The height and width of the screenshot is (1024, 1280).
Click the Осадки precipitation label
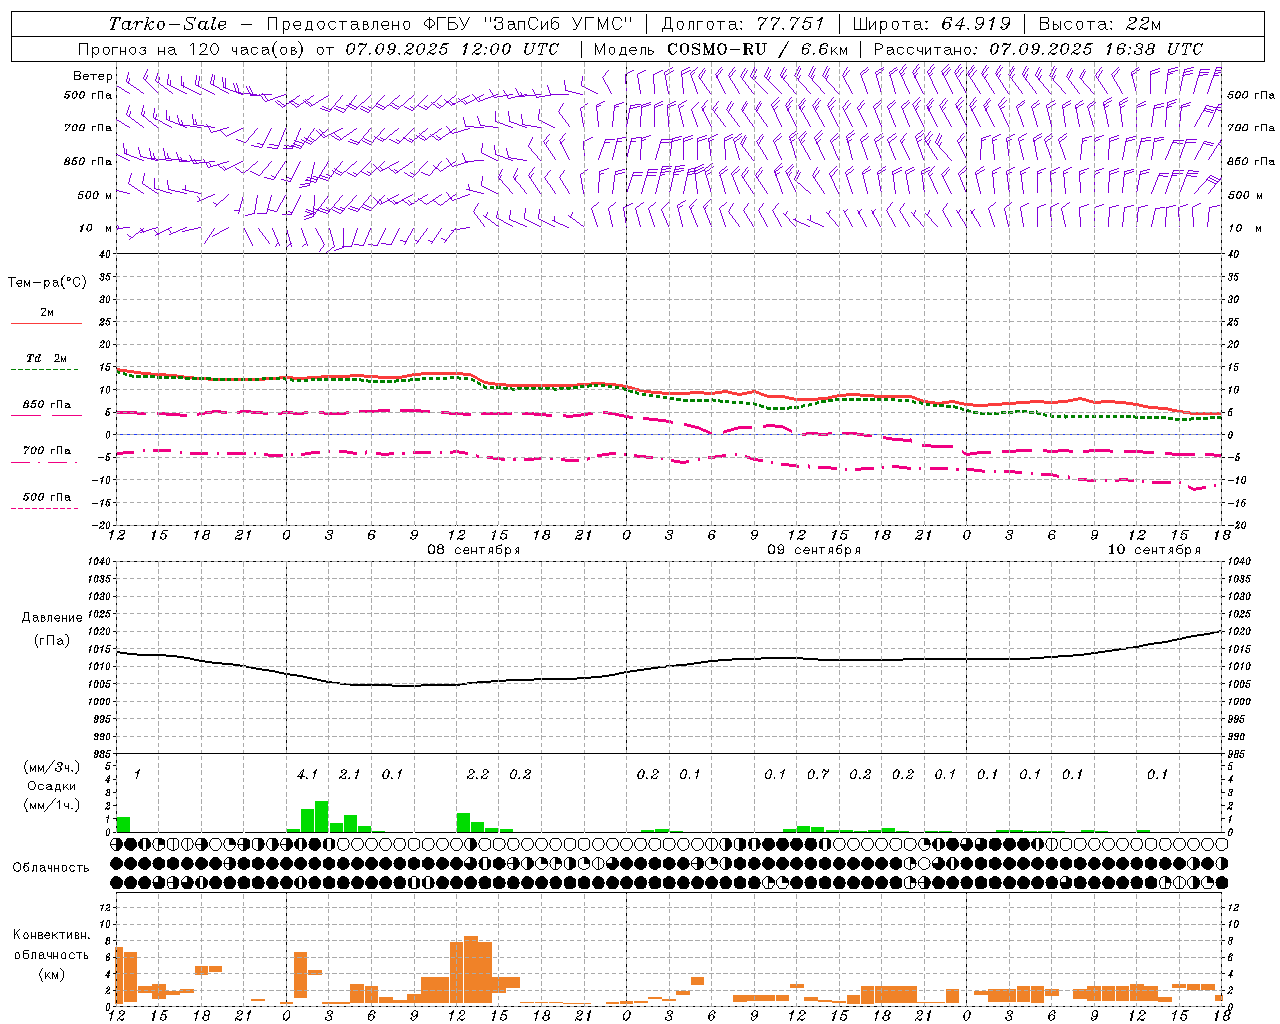click(x=51, y=786)
